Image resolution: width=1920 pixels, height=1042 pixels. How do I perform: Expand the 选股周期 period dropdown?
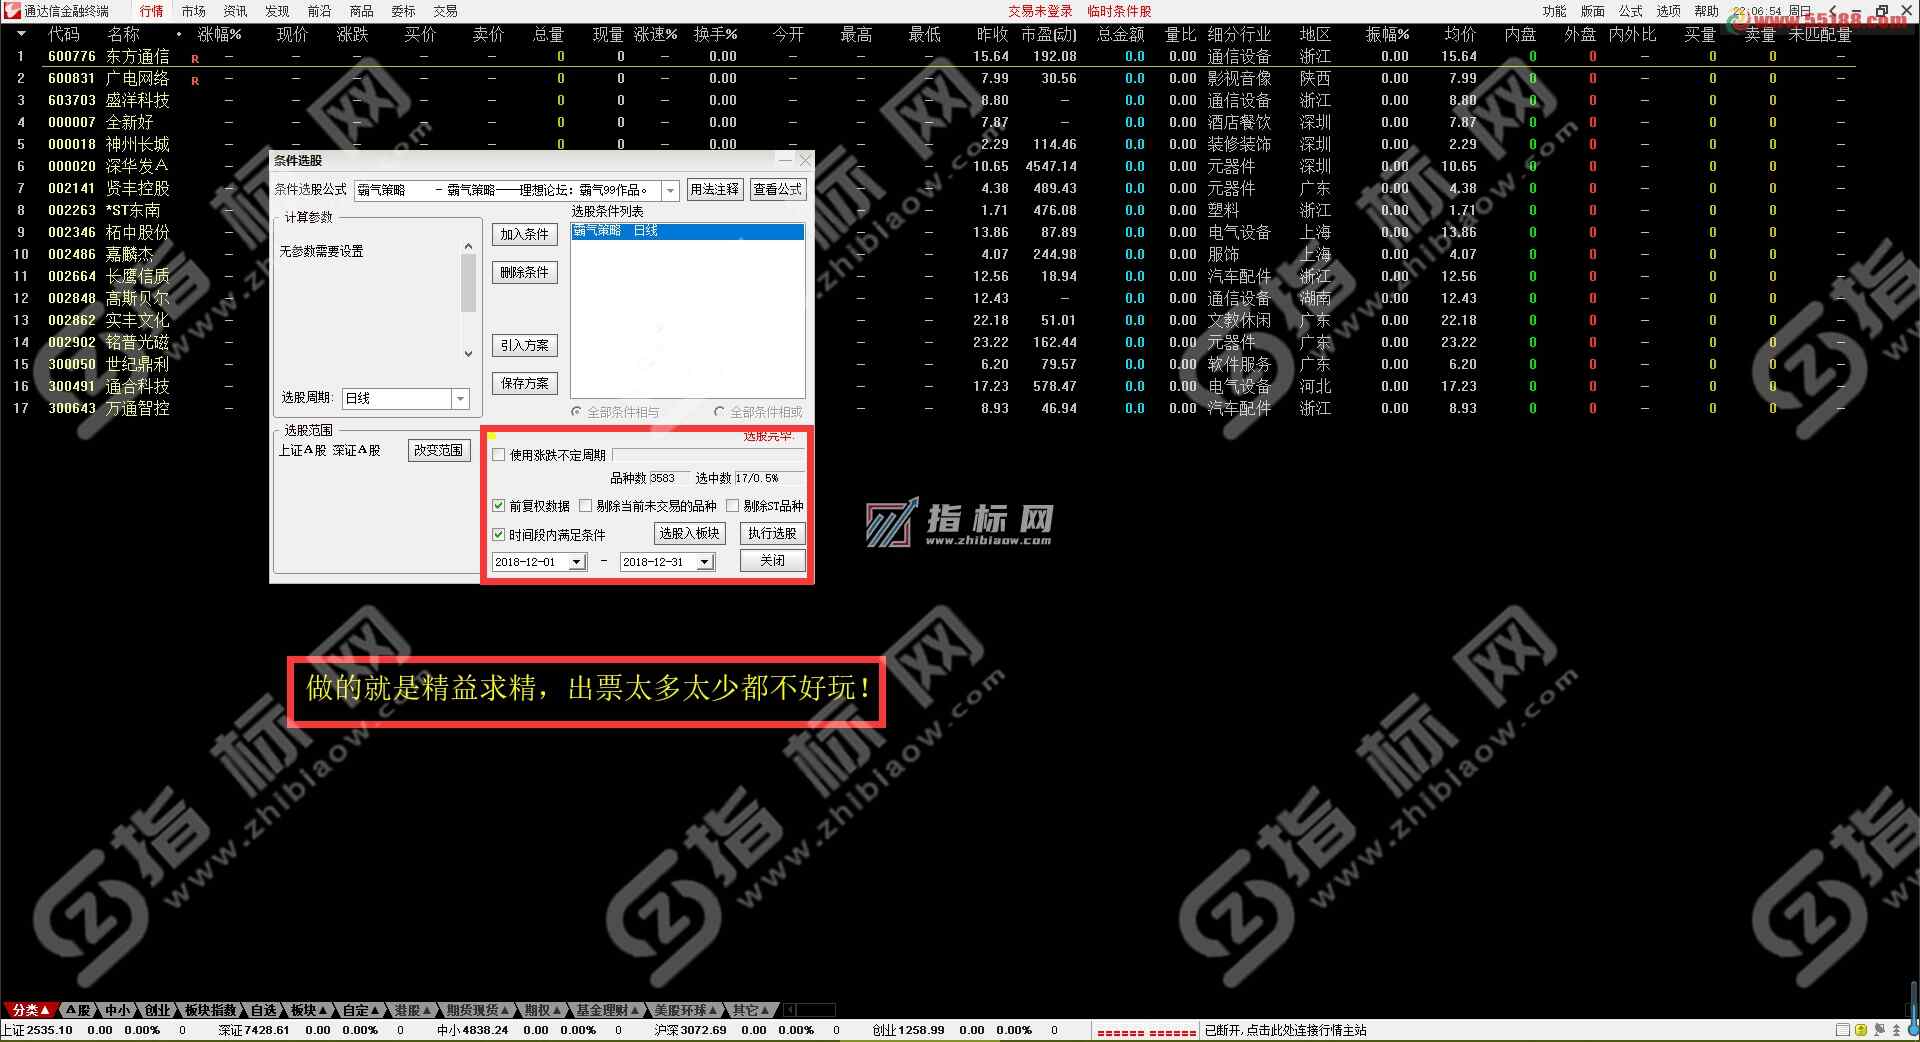click(460, 399)
